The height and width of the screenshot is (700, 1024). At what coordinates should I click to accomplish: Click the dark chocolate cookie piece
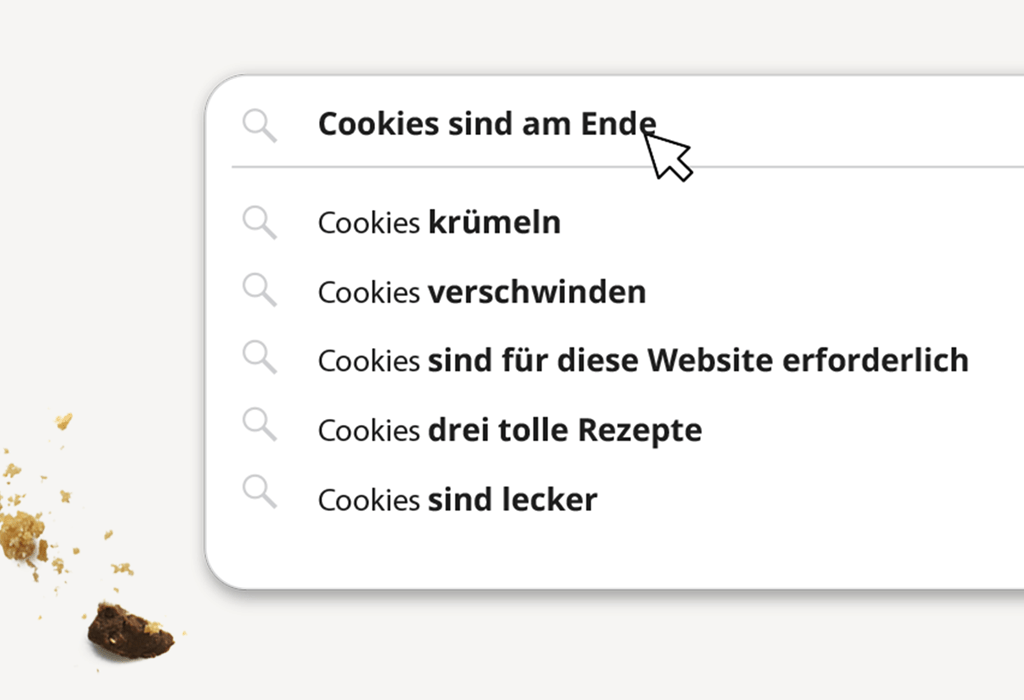pos(129,630)
